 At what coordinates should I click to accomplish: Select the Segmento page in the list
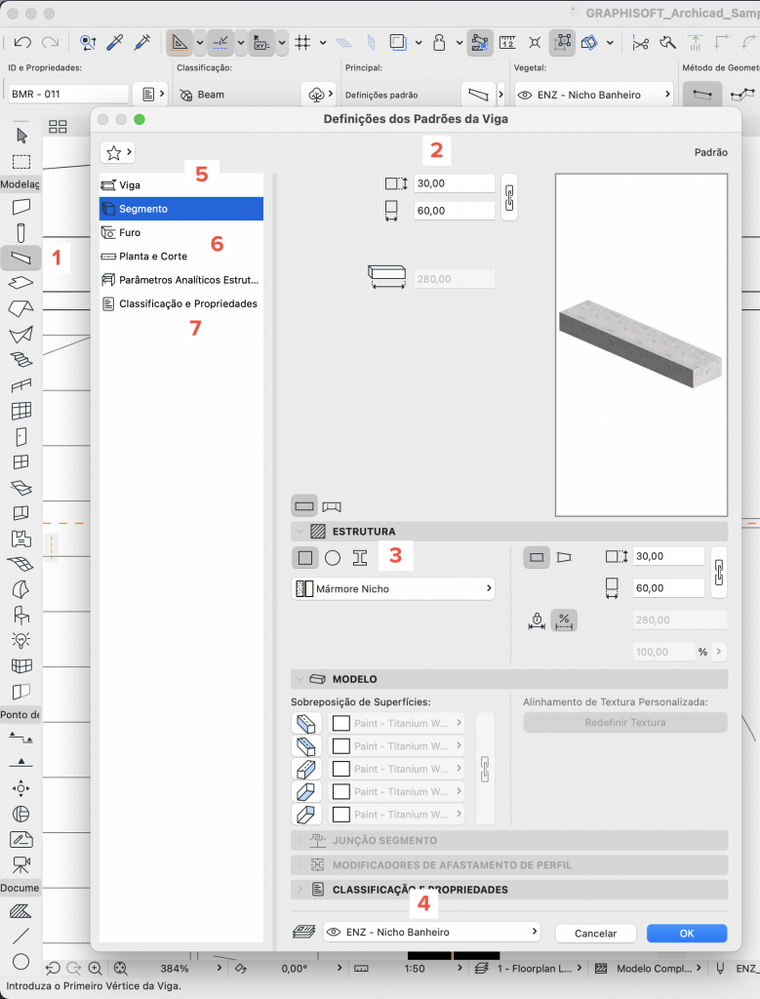(x=181, y=209)
